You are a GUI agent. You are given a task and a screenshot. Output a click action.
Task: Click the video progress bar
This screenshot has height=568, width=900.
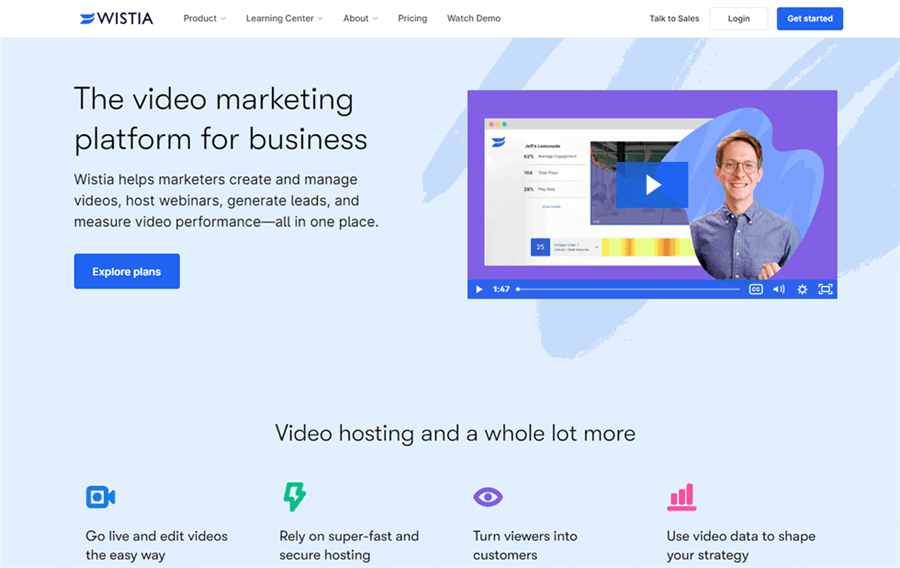pyautogui.click(x=628, y=289)
